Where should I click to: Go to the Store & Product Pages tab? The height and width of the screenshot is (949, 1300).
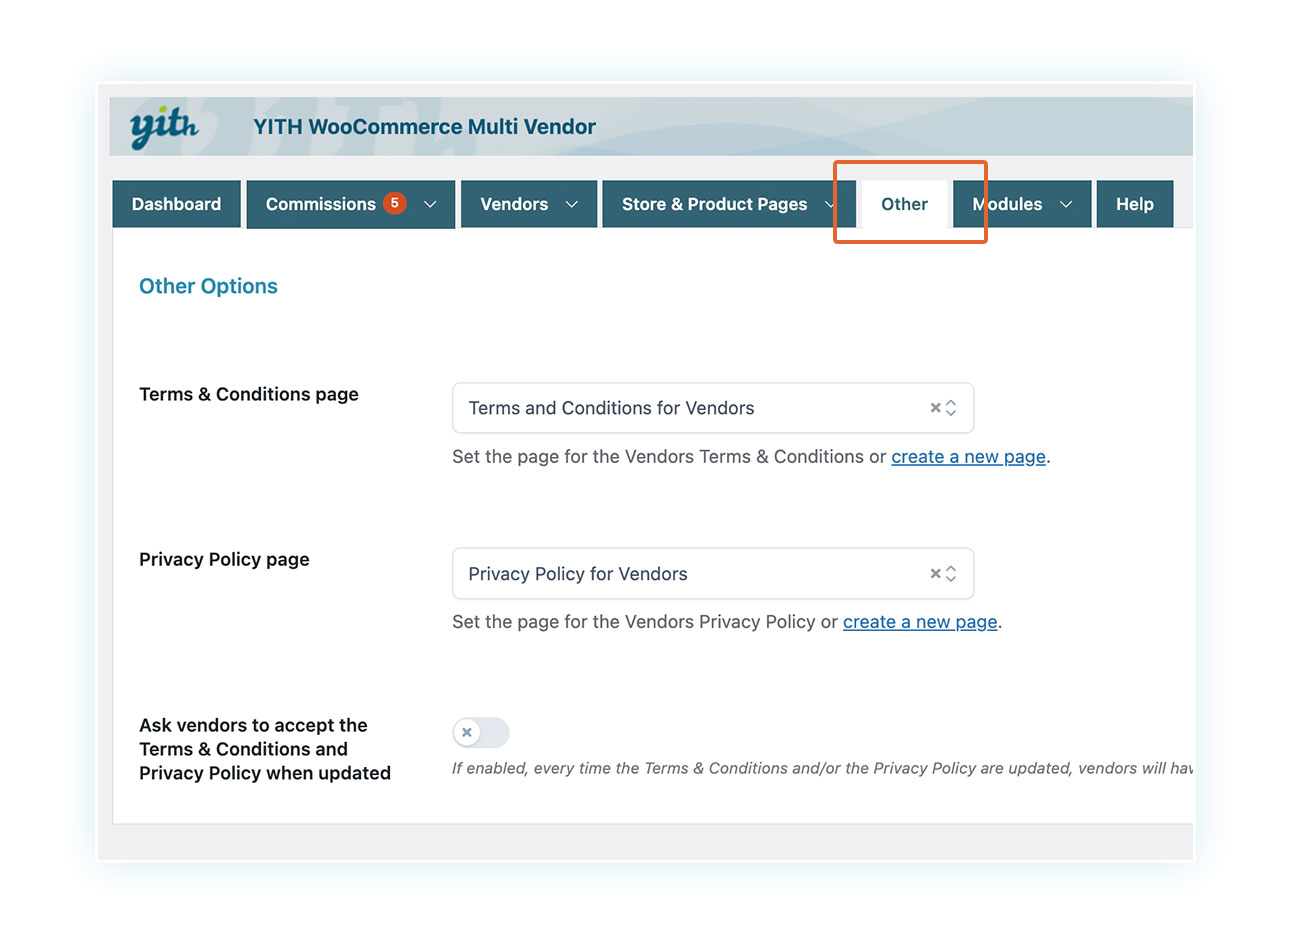[x=714, y=204]
